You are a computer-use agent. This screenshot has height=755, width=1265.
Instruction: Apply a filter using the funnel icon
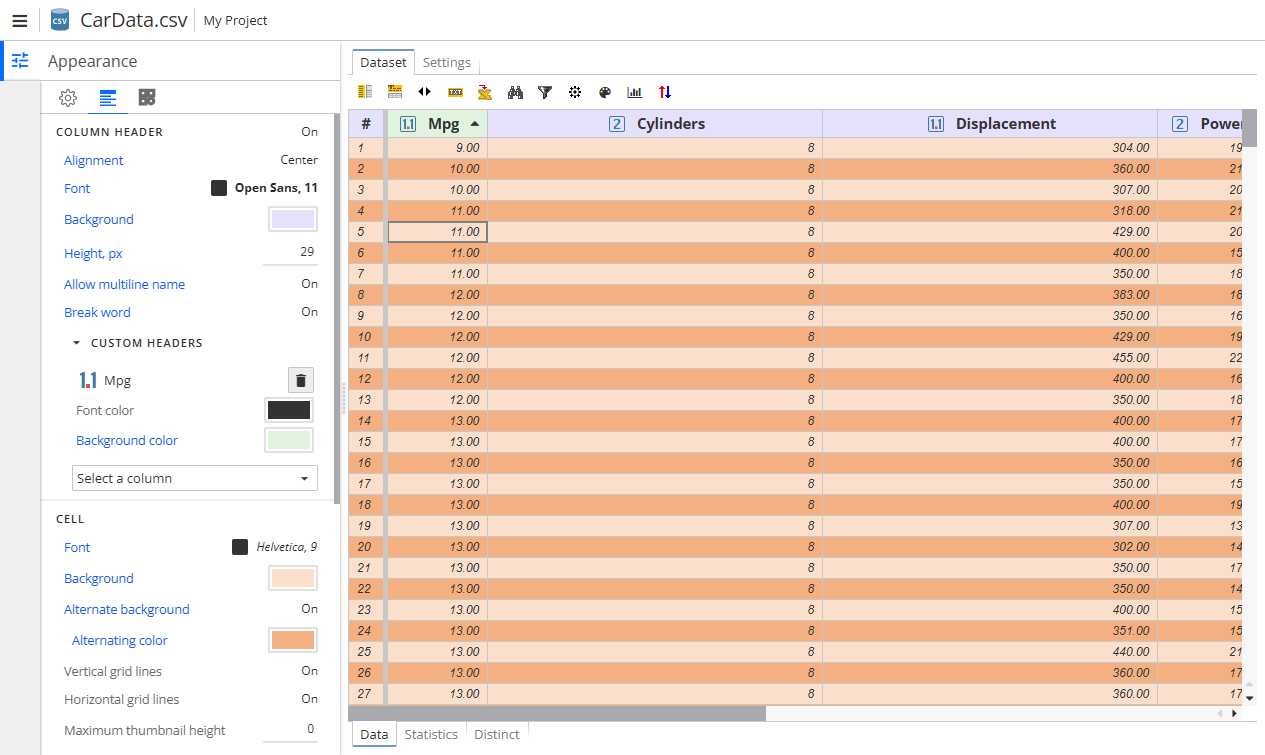click(x=545, y=92)
